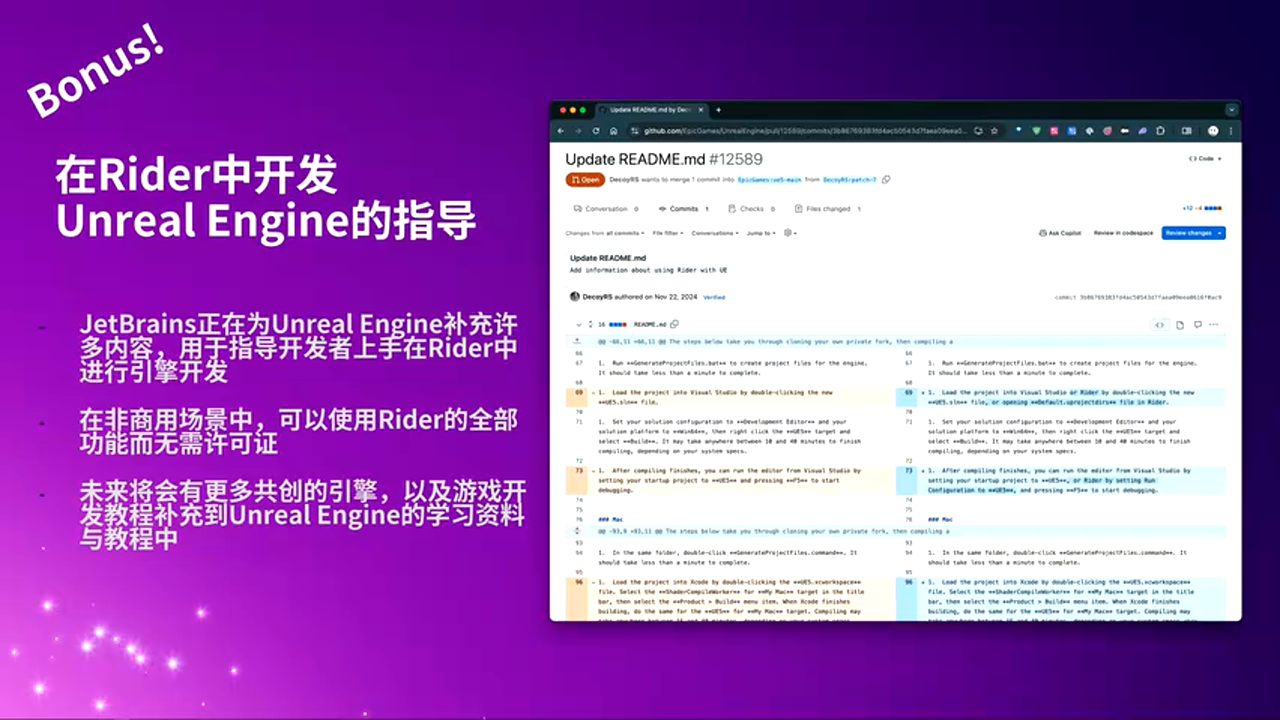Open the diff settings gear icon
The height and width of the screenshot is (720, 1280).
(787, 233)
